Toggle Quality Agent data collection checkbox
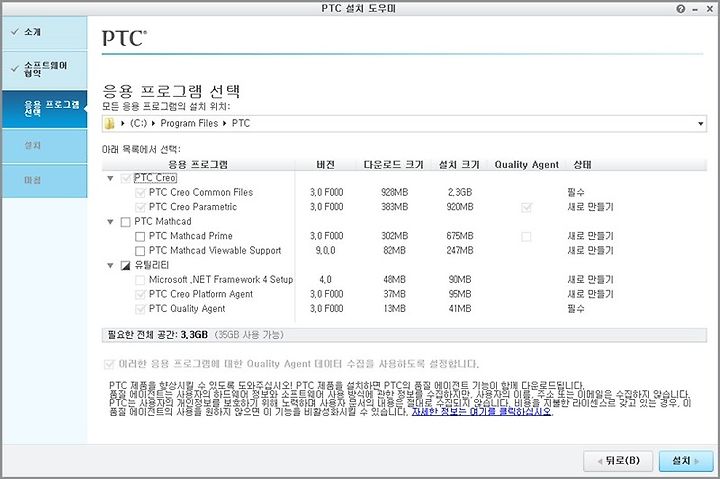The width and height of the screenshot is (720, 479). point(109,365)
